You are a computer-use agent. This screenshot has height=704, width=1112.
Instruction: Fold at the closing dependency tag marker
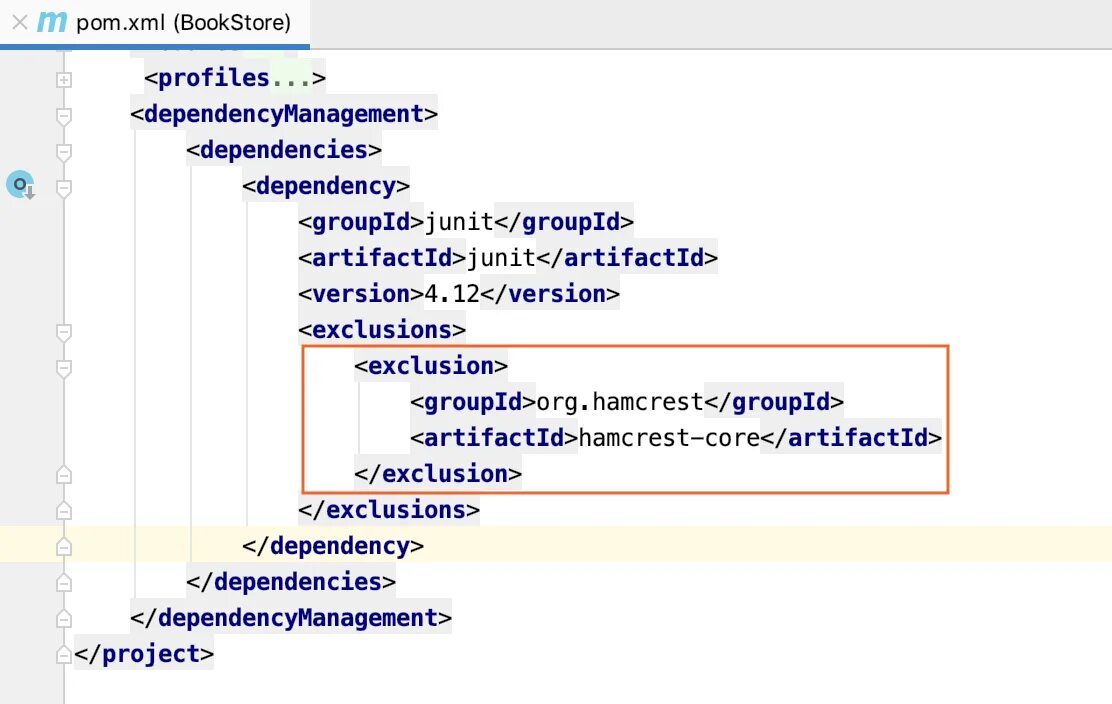[64, 547]
